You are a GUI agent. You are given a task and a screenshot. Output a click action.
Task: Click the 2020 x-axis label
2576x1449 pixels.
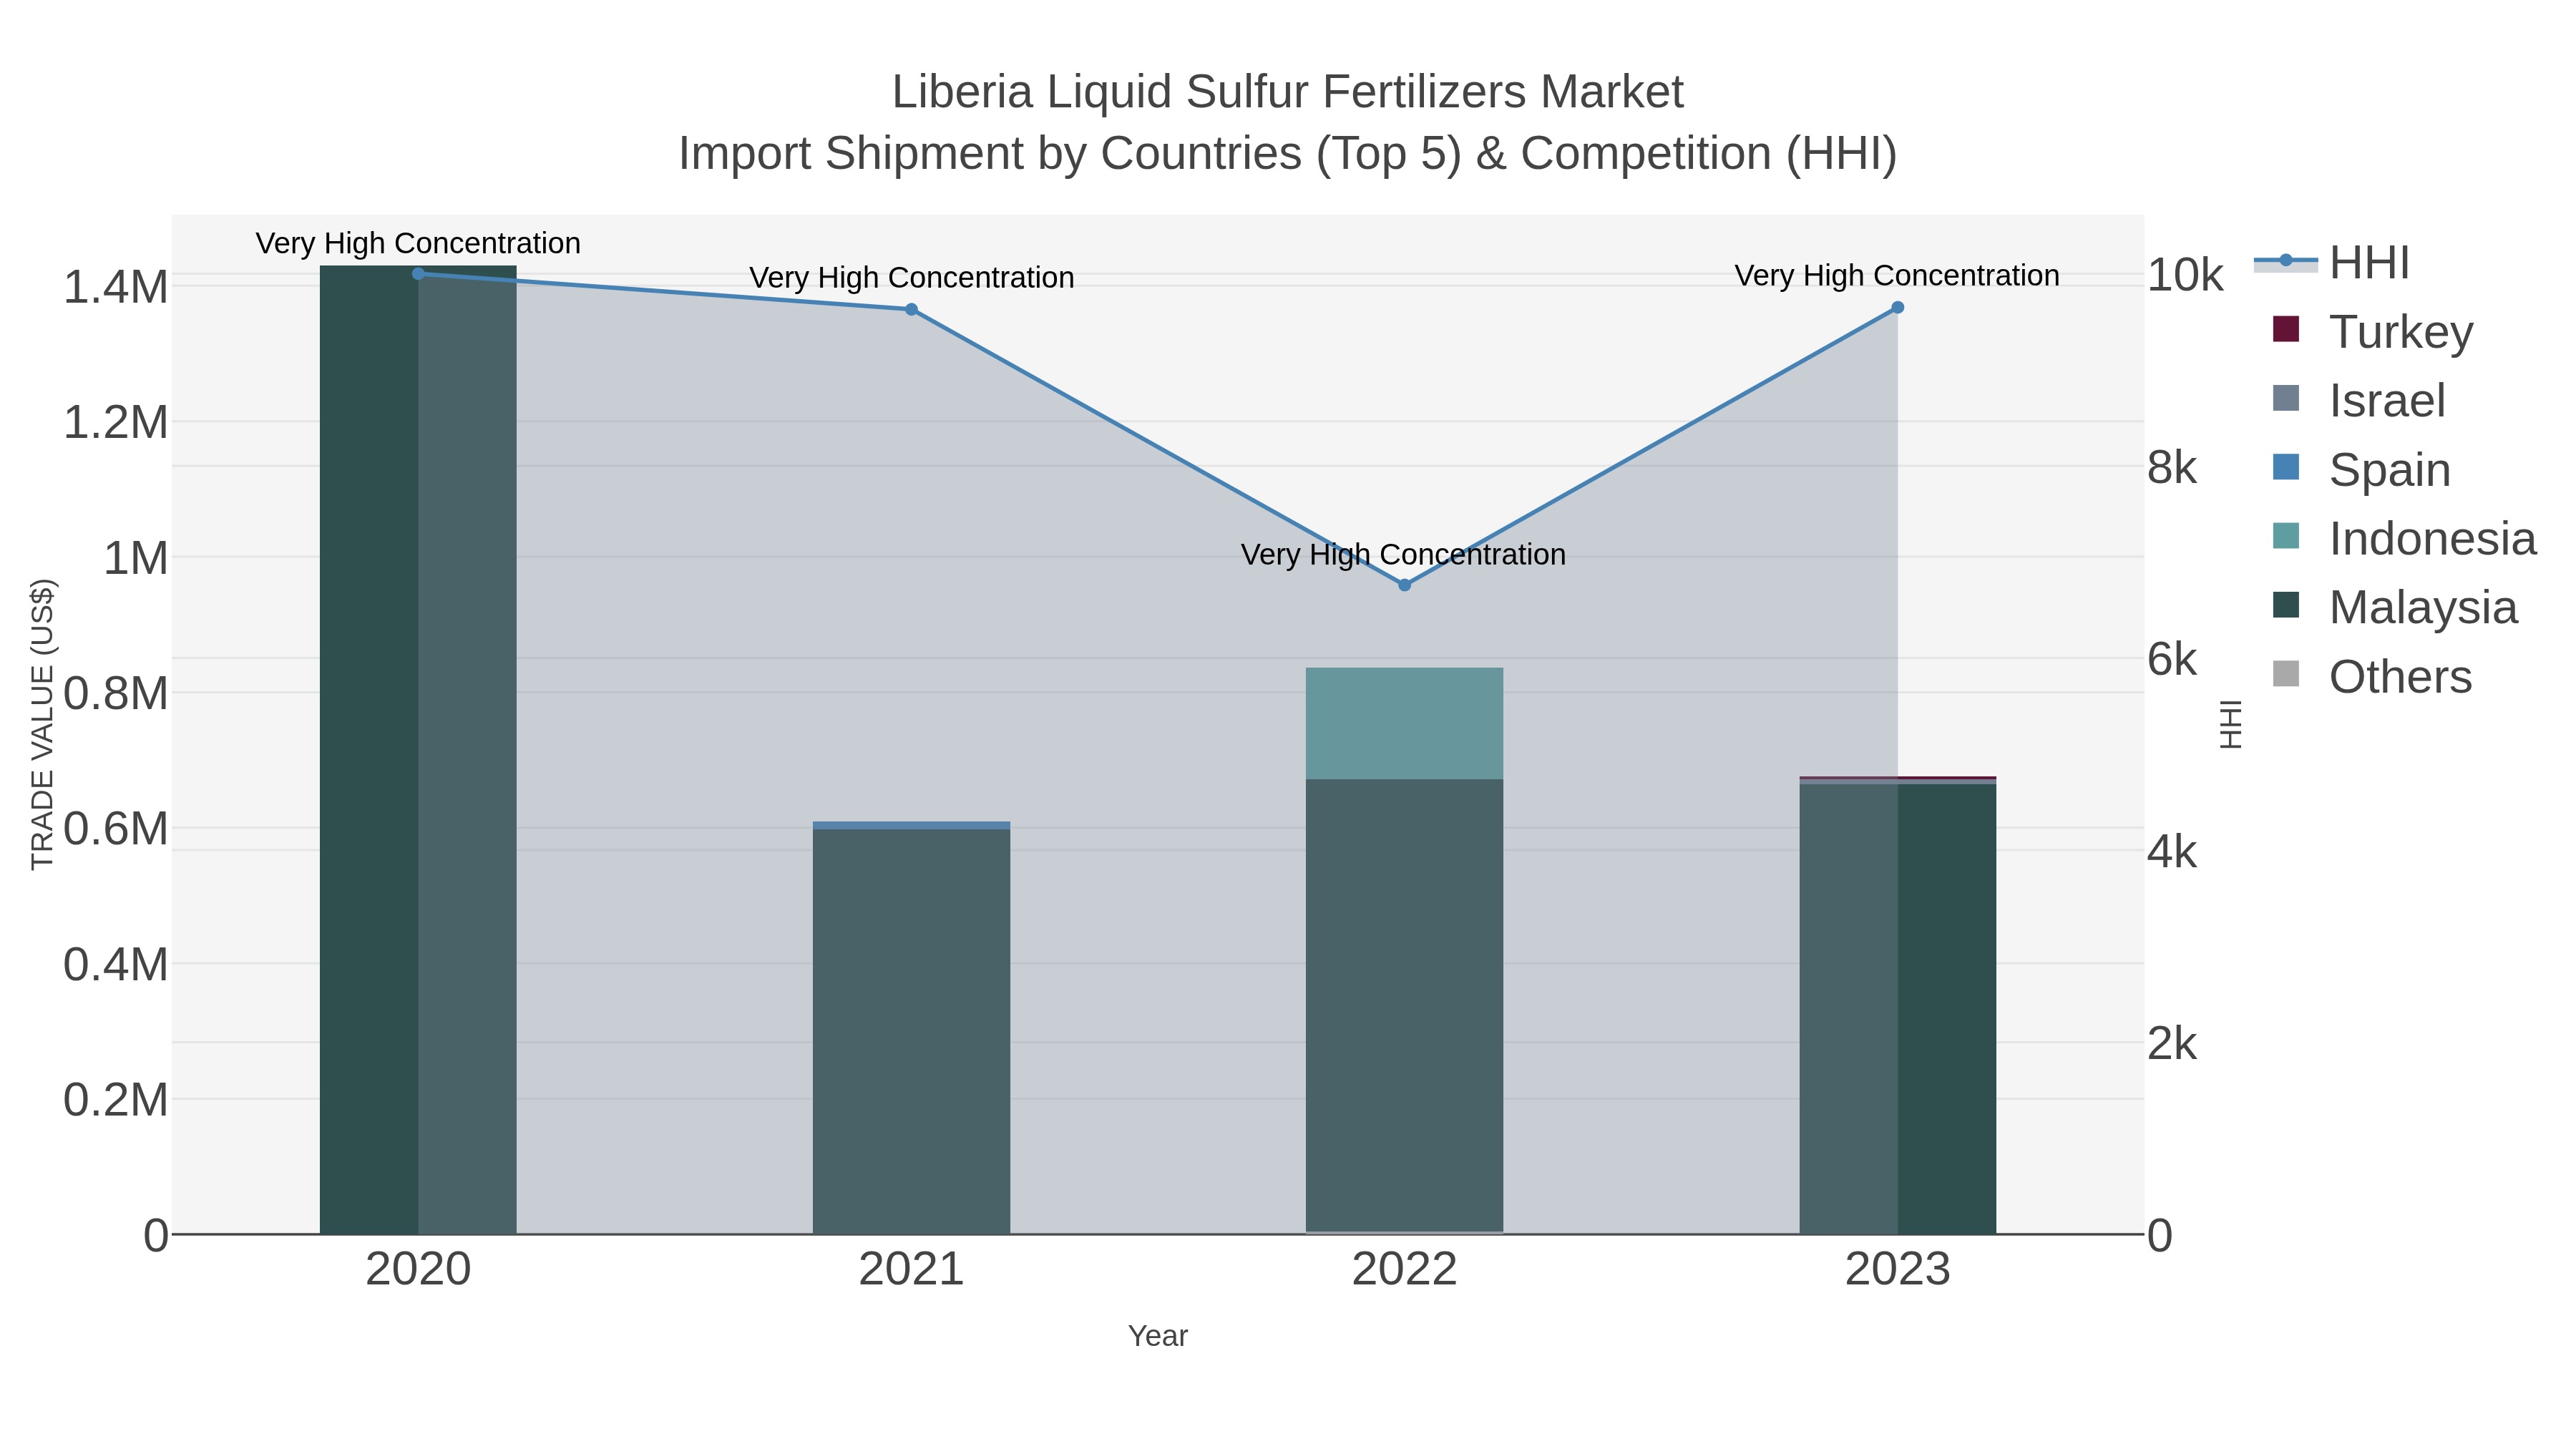point(418,1270)
